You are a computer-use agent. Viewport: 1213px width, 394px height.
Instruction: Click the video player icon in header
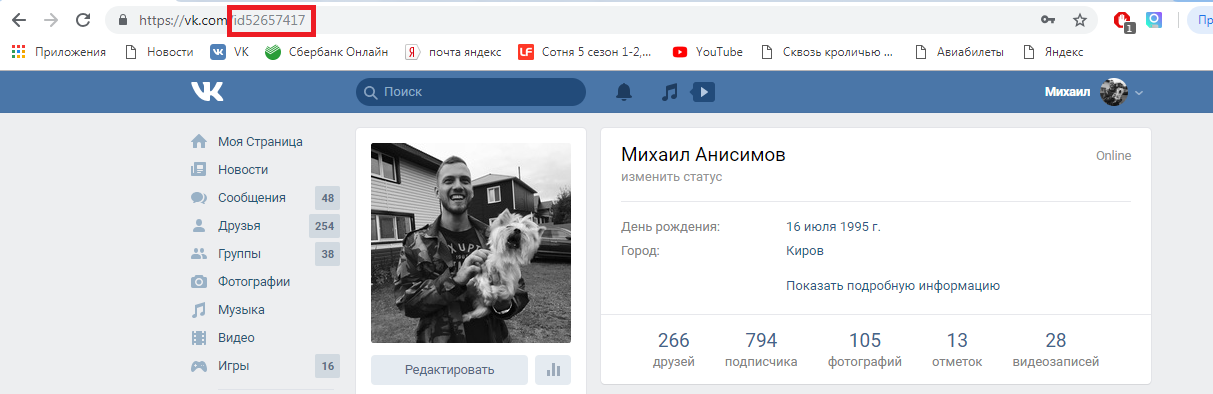(703, 92)
